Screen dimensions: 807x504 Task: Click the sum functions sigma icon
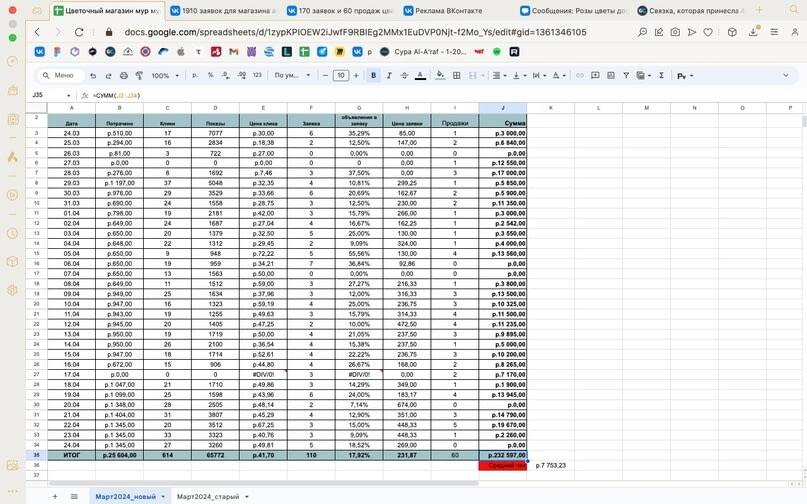pos(662,75)
